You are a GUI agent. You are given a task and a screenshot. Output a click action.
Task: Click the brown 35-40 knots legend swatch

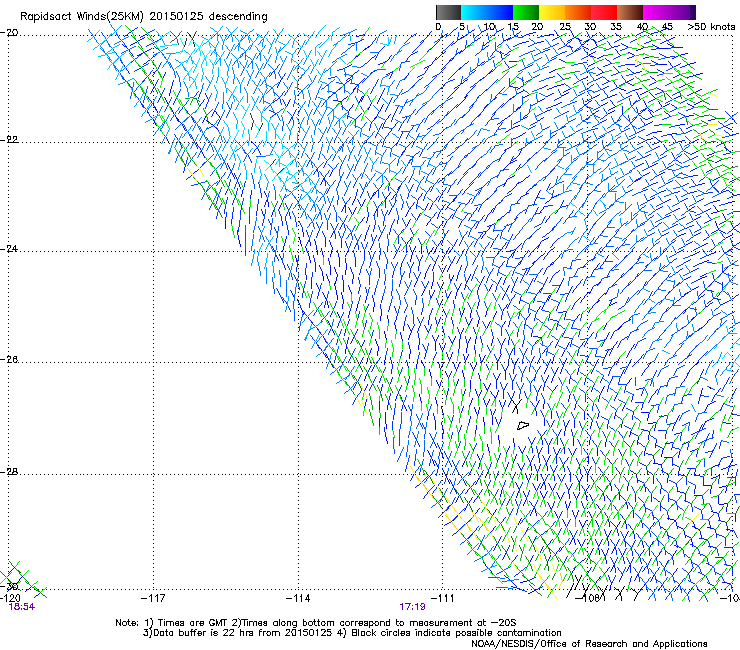coord(630,12)
